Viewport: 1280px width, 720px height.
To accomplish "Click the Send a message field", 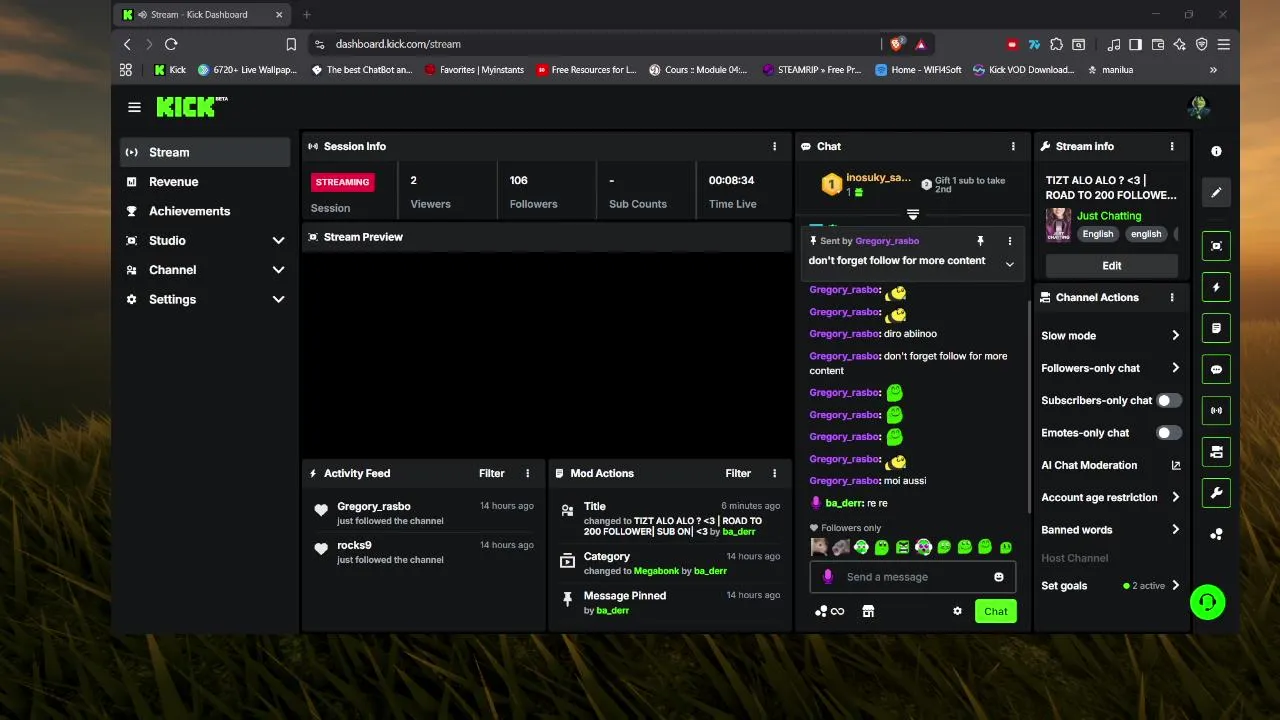I will (912, 577).
